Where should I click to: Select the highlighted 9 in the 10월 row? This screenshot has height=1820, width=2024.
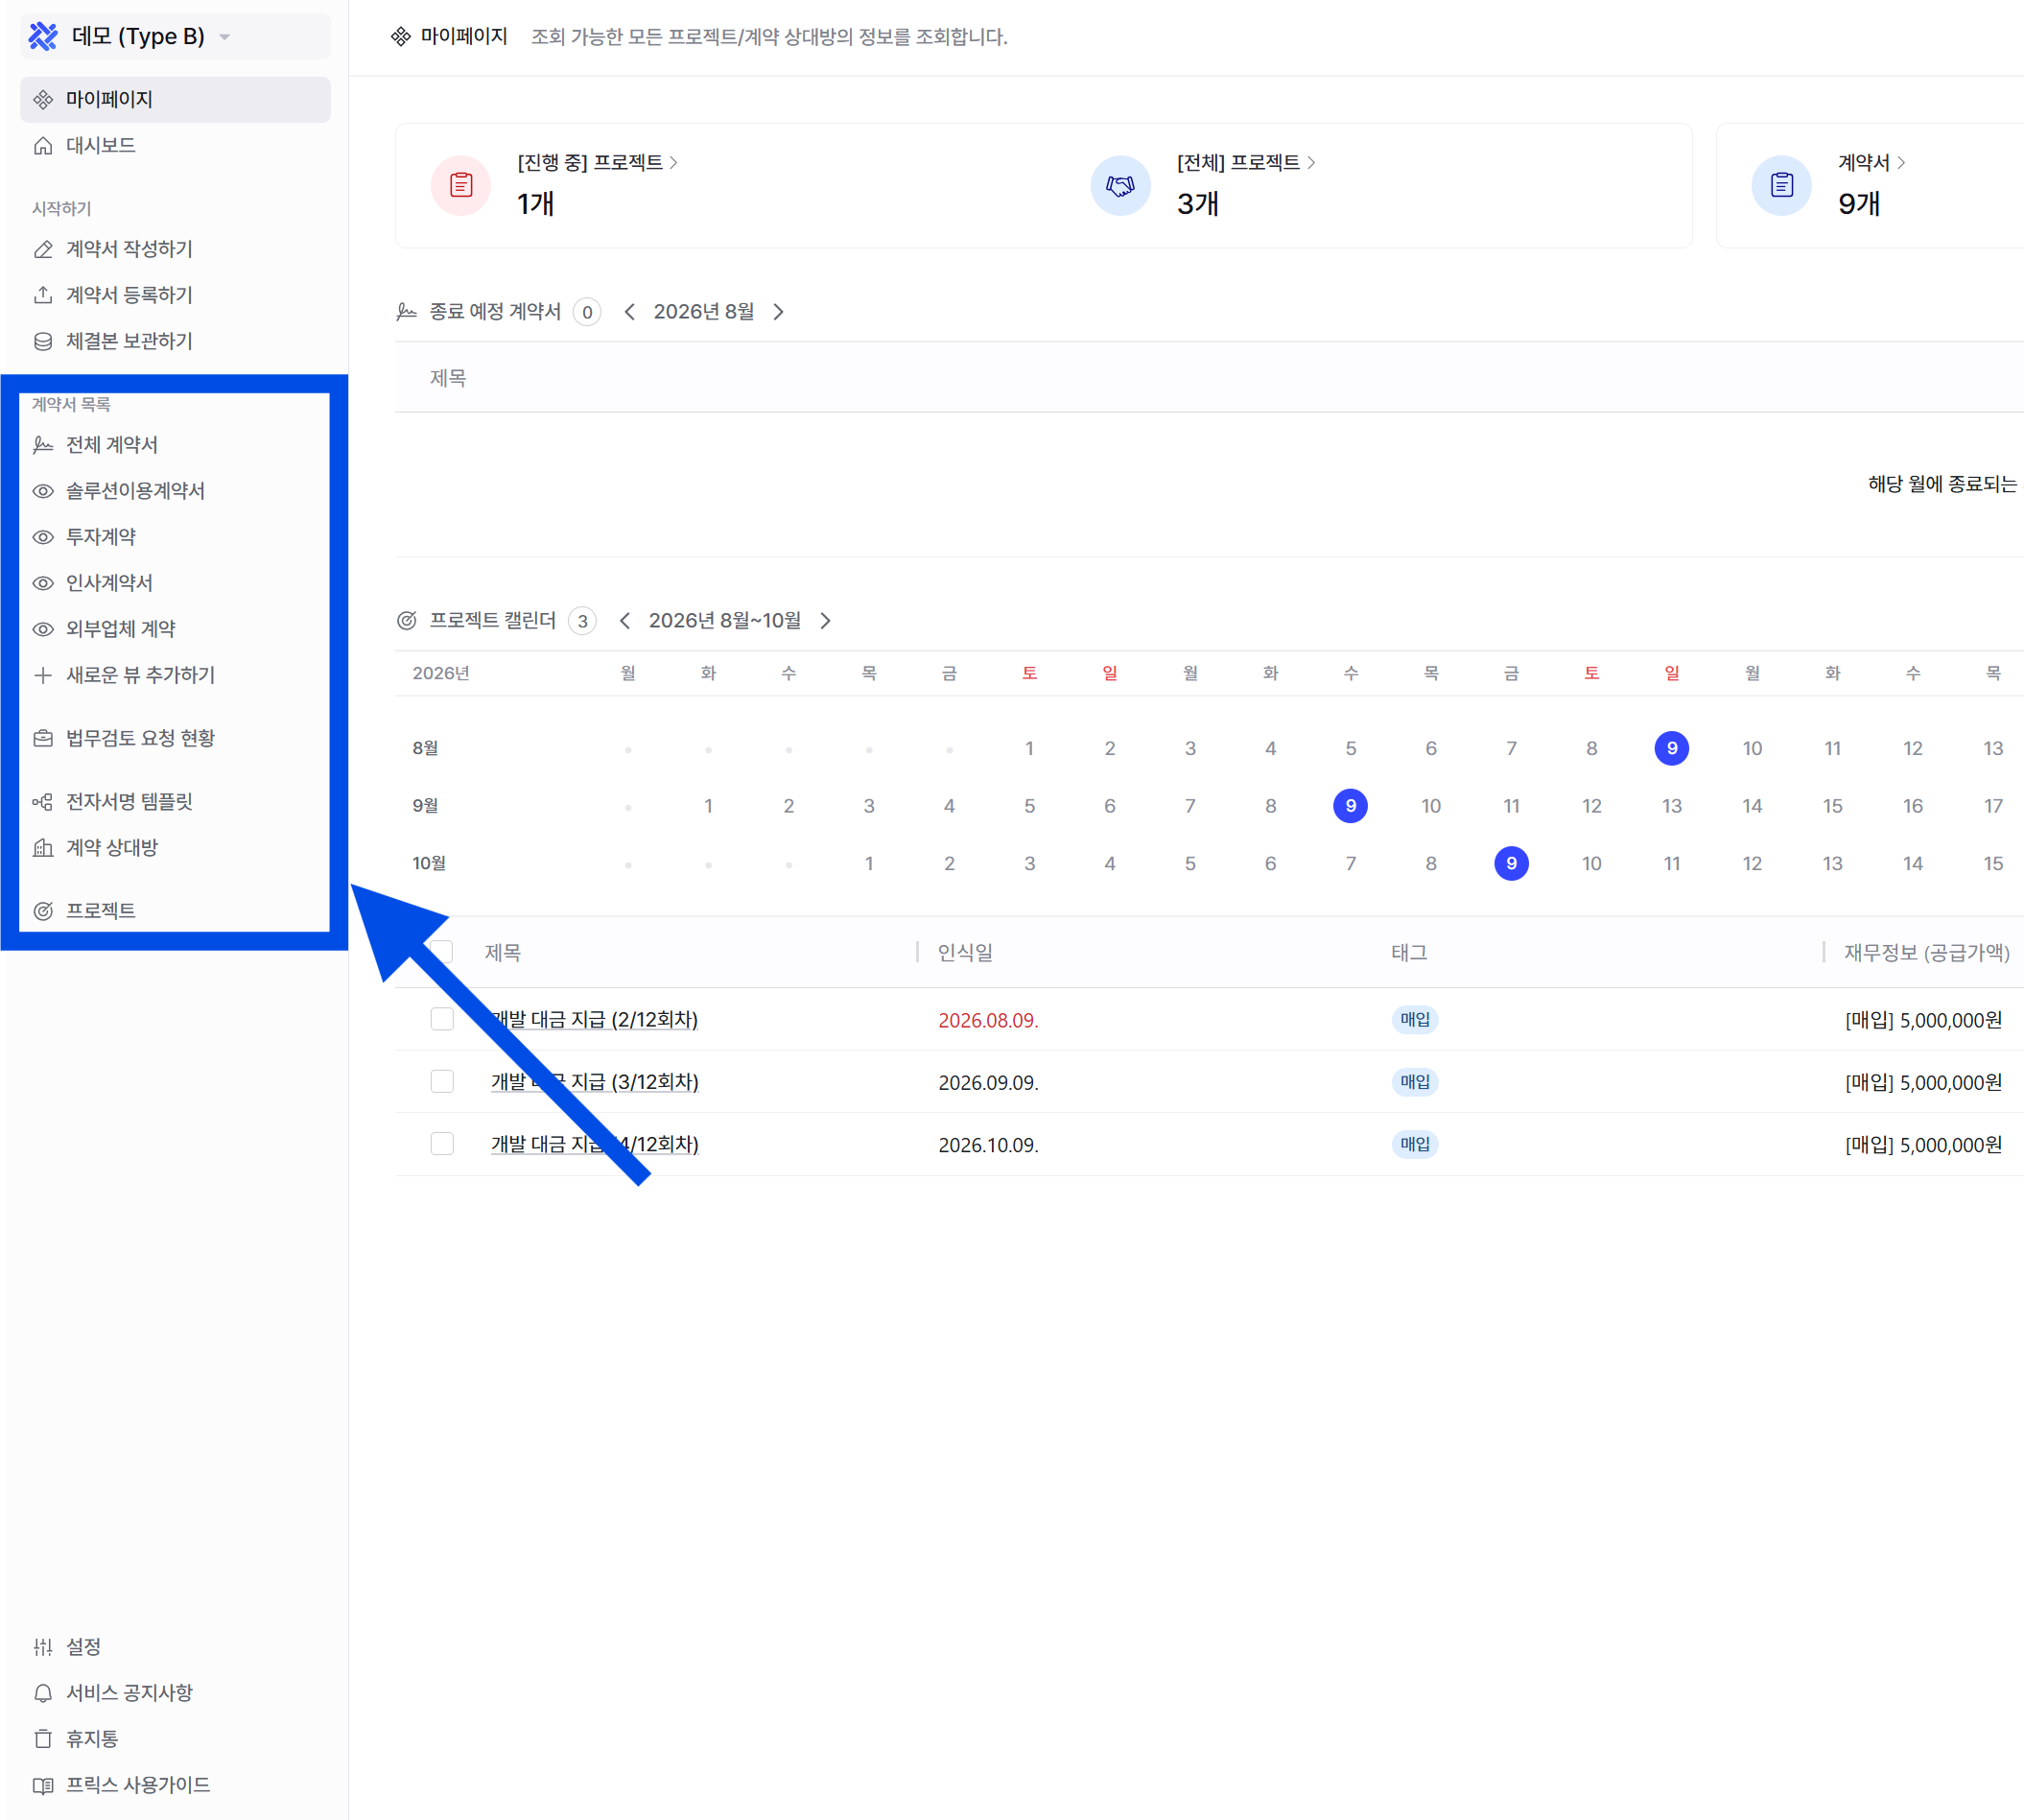coord(1511,864)
